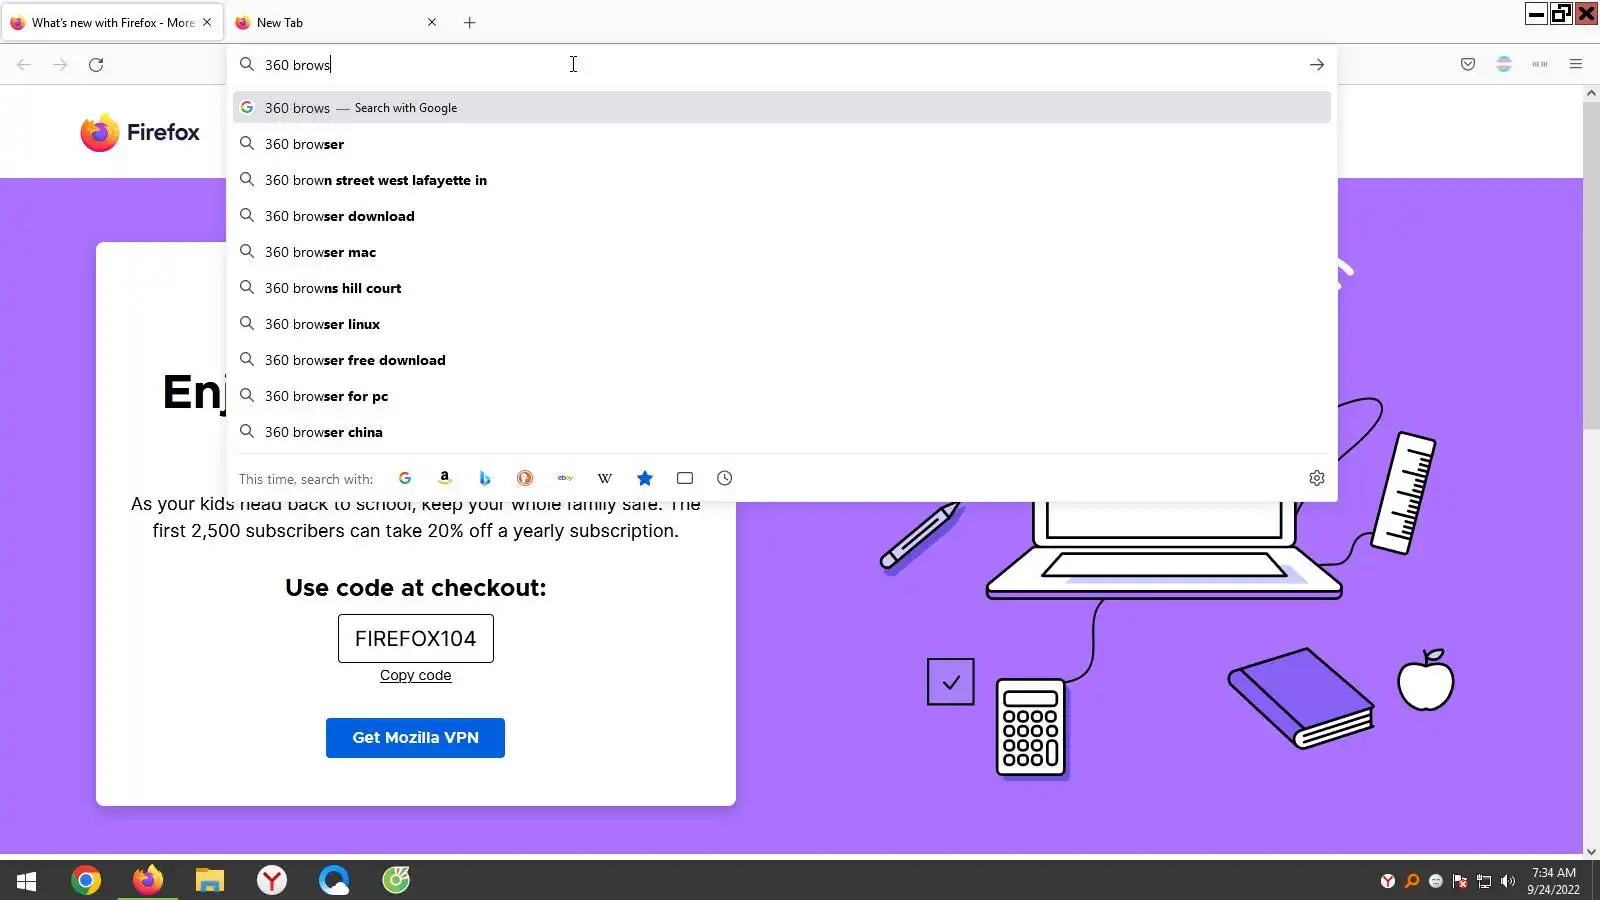Click the page scrollbar down arrow
The width and height of the screenshot is (1600, 900).
tap(1591, 852)
